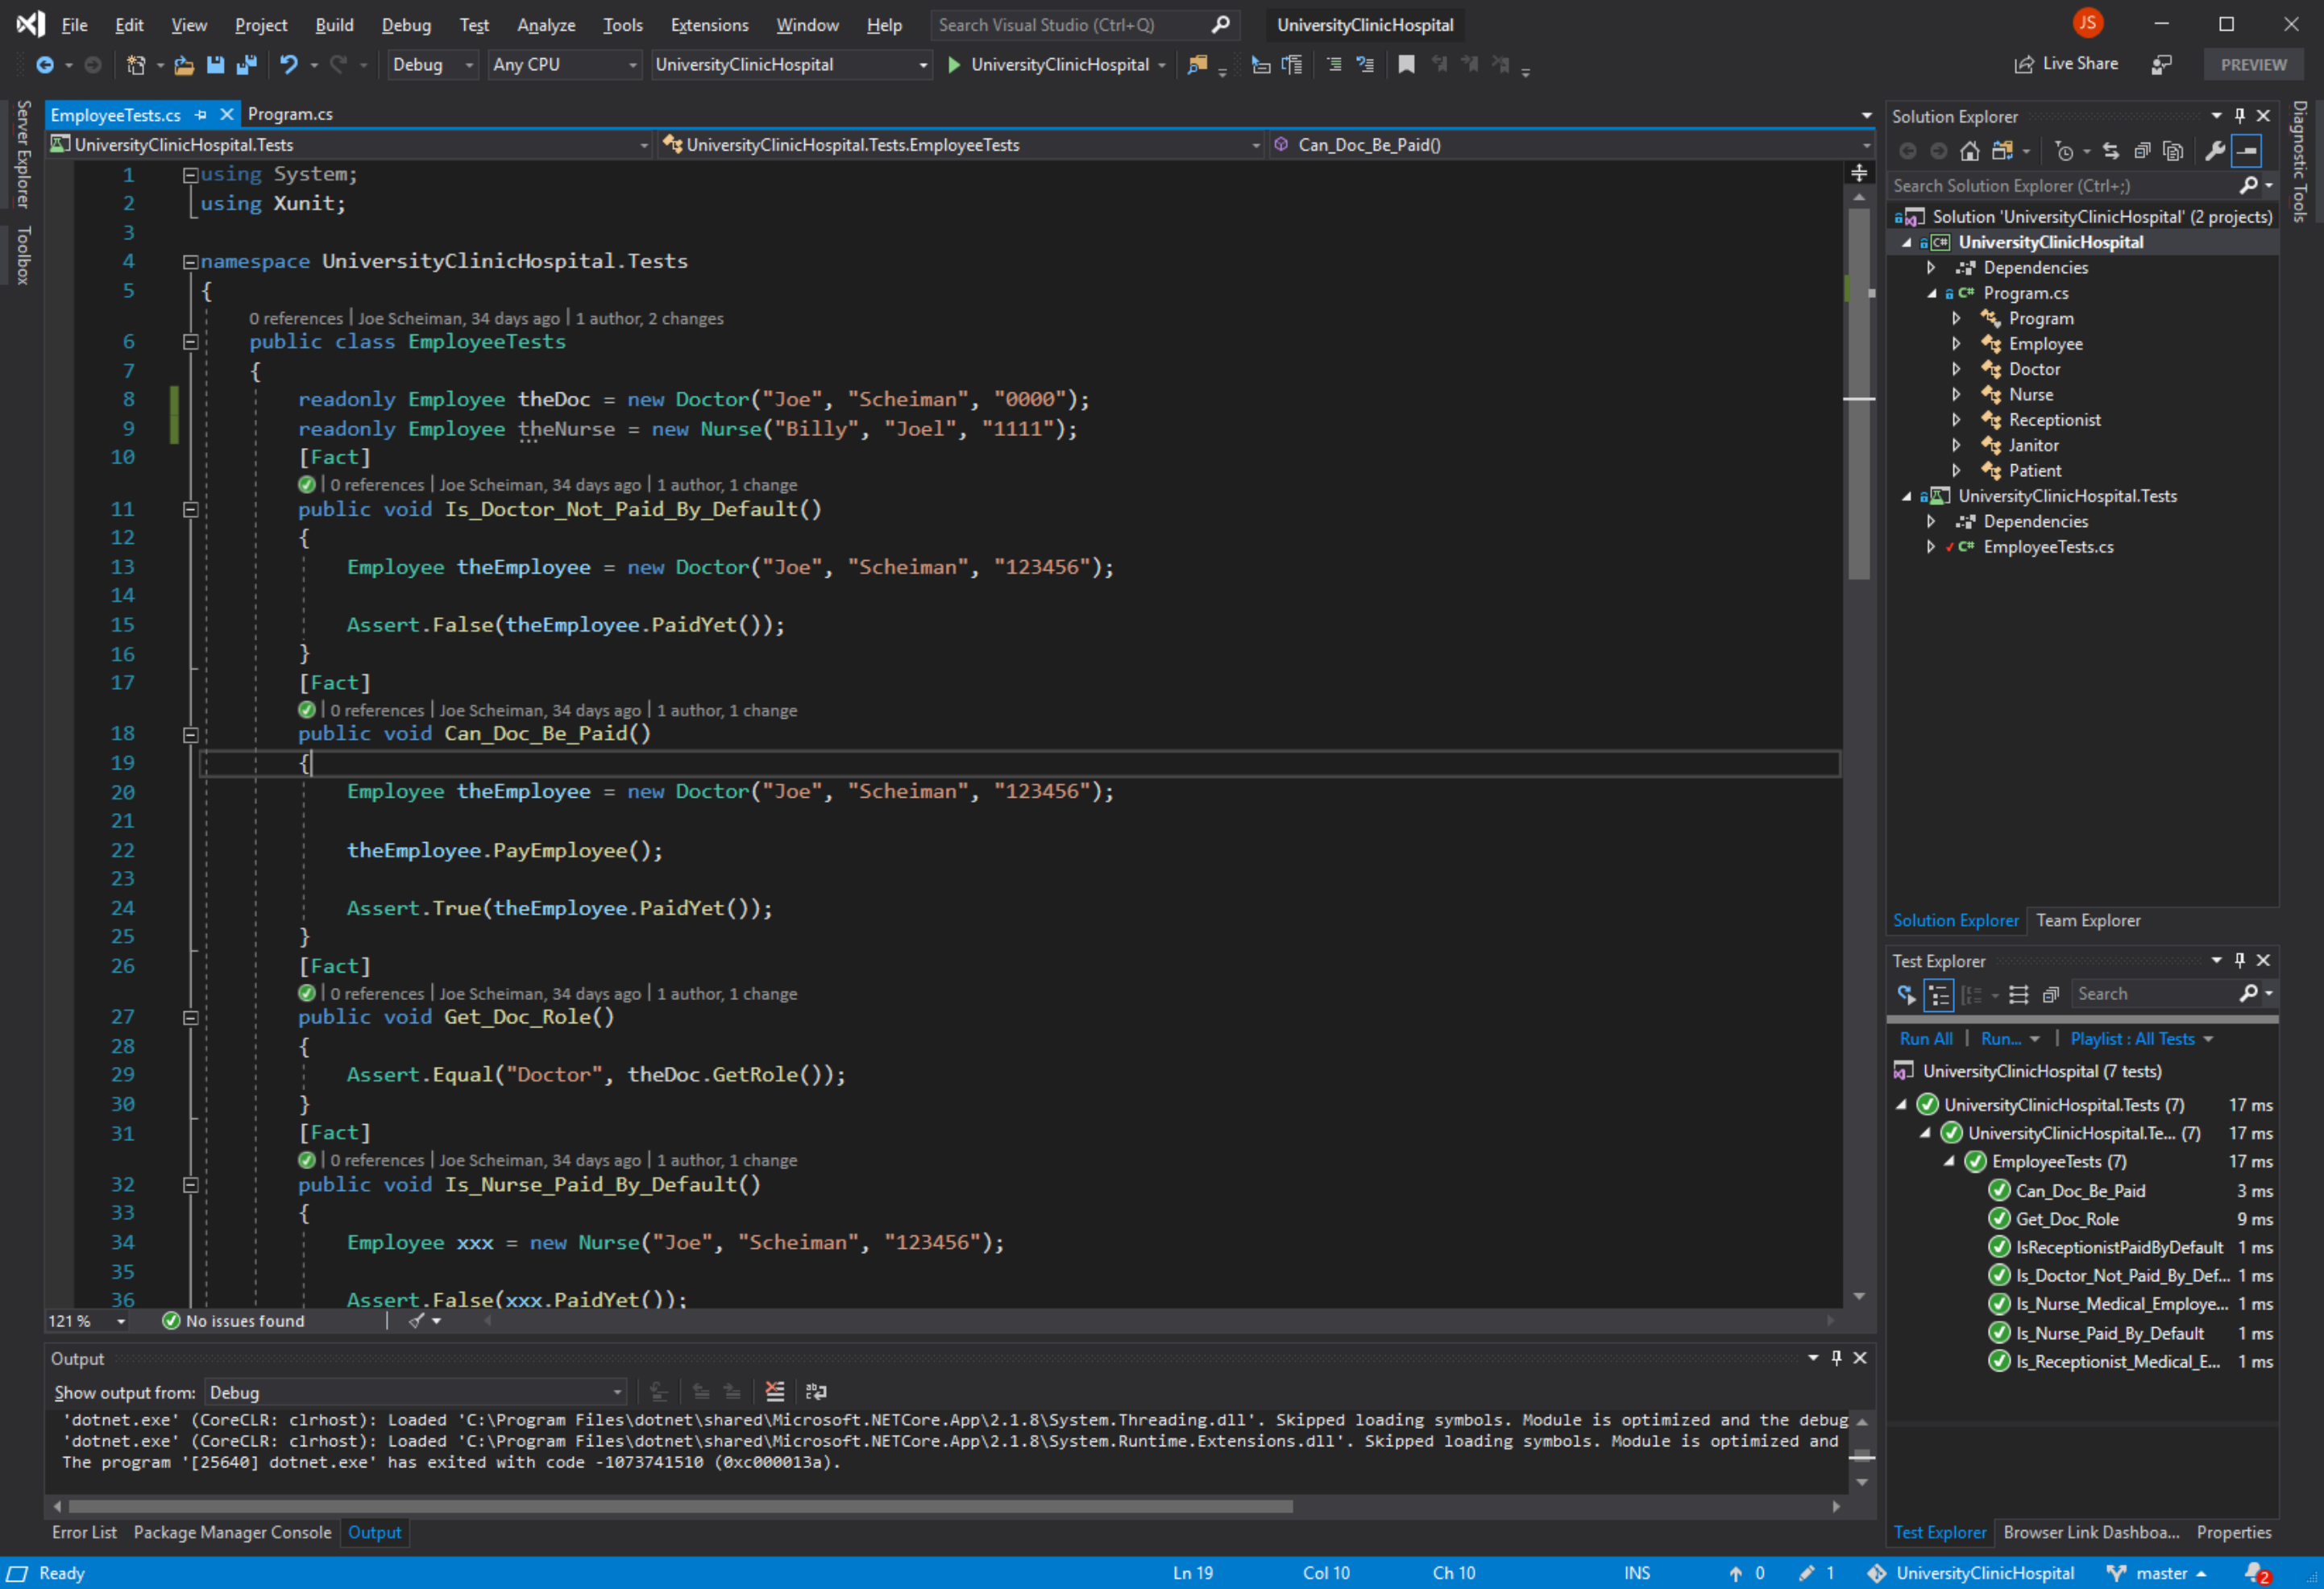The width and height of the screenshot is (2324, 1589).
Task: Click the Feedback icon next to Live Share
Action: (2161, 65)
